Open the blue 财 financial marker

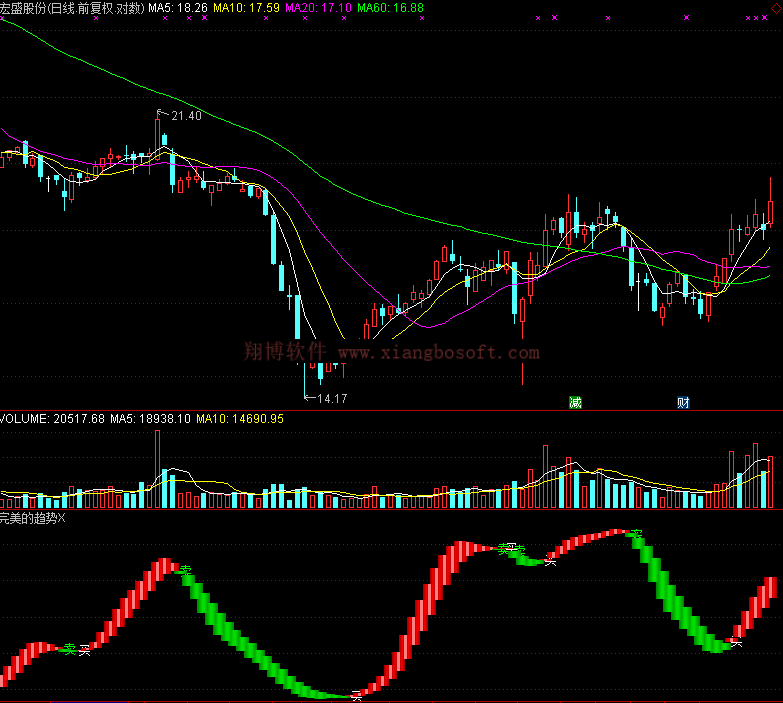683,402
